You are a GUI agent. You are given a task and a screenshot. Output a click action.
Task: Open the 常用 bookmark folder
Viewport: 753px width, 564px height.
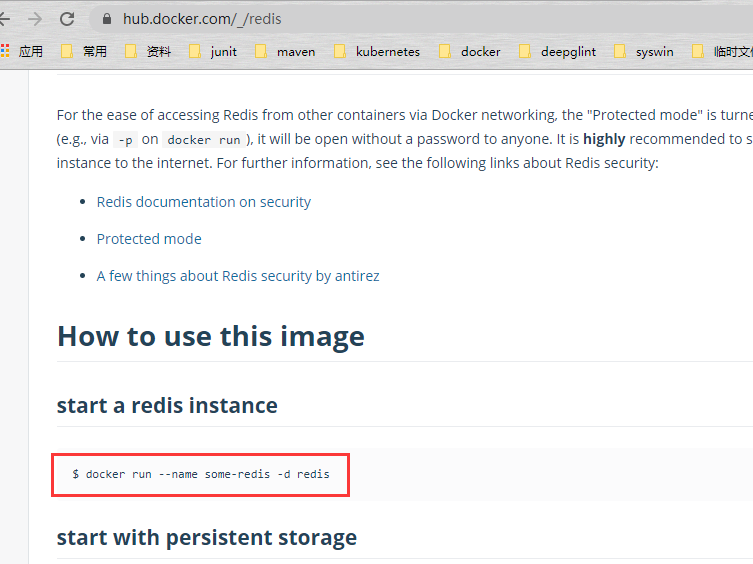click(84, 51)
